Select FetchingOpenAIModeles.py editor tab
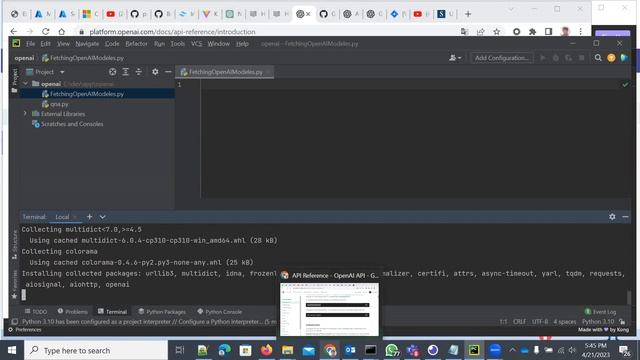The height and width of the screenshot is (360, 640). [x=225, y=72]
